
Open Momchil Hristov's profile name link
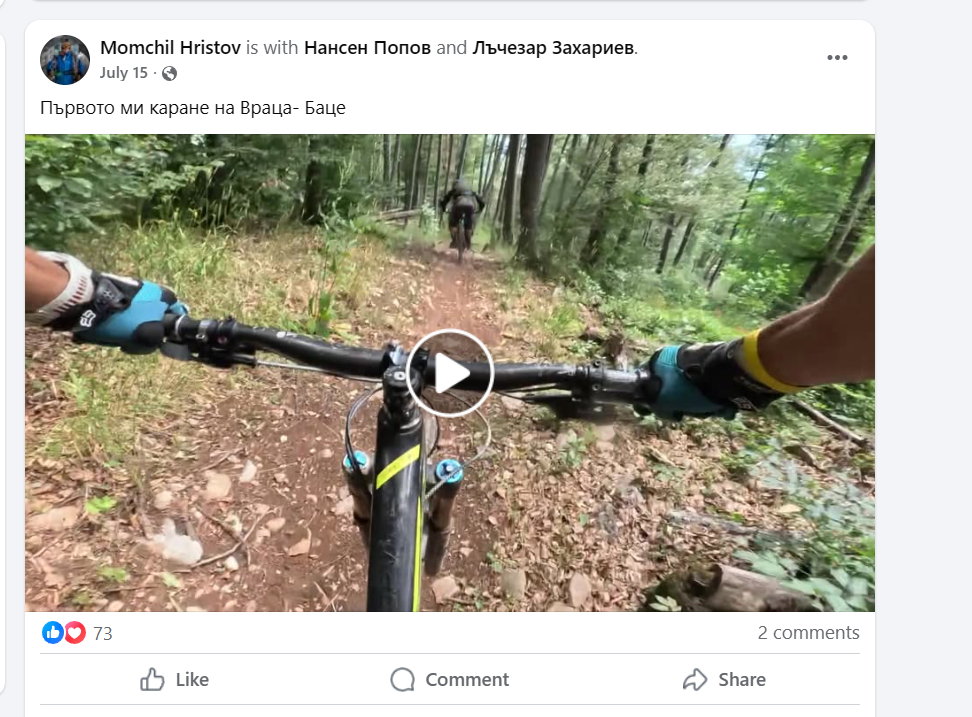[x=171, y=47]
